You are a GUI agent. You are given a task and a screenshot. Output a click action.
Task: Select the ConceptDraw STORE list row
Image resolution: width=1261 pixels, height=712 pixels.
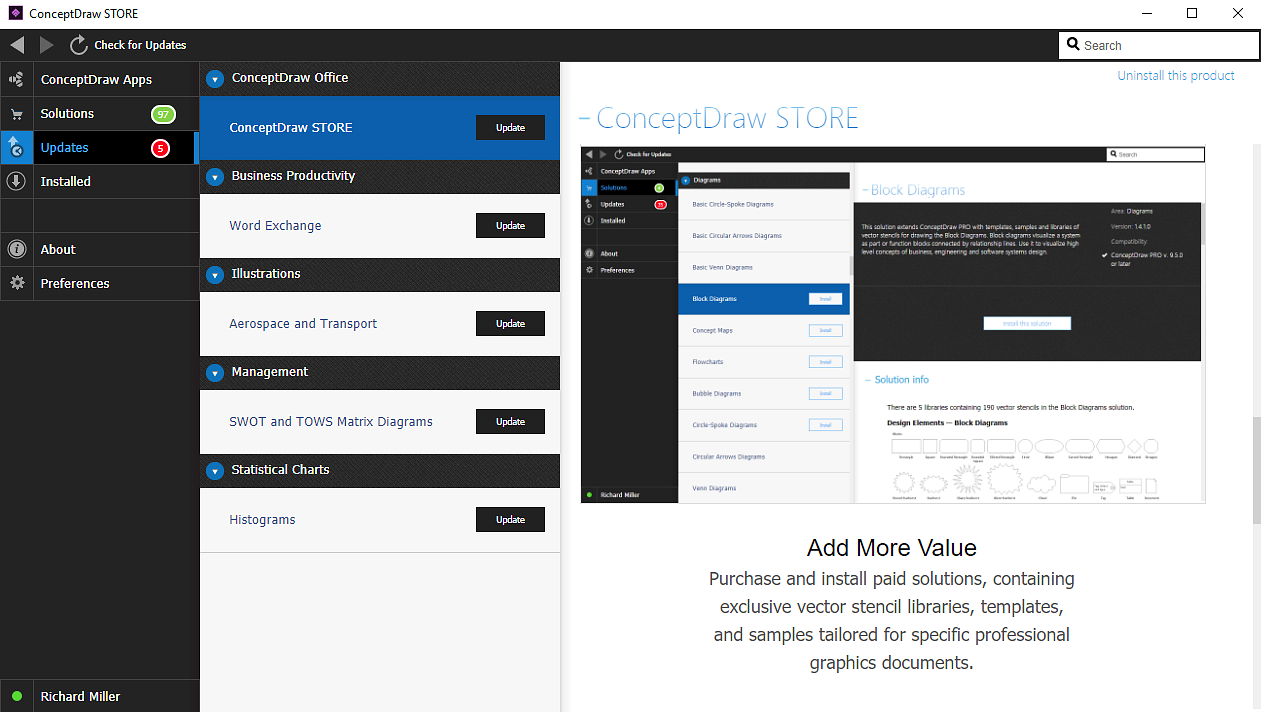pos(380,128)
